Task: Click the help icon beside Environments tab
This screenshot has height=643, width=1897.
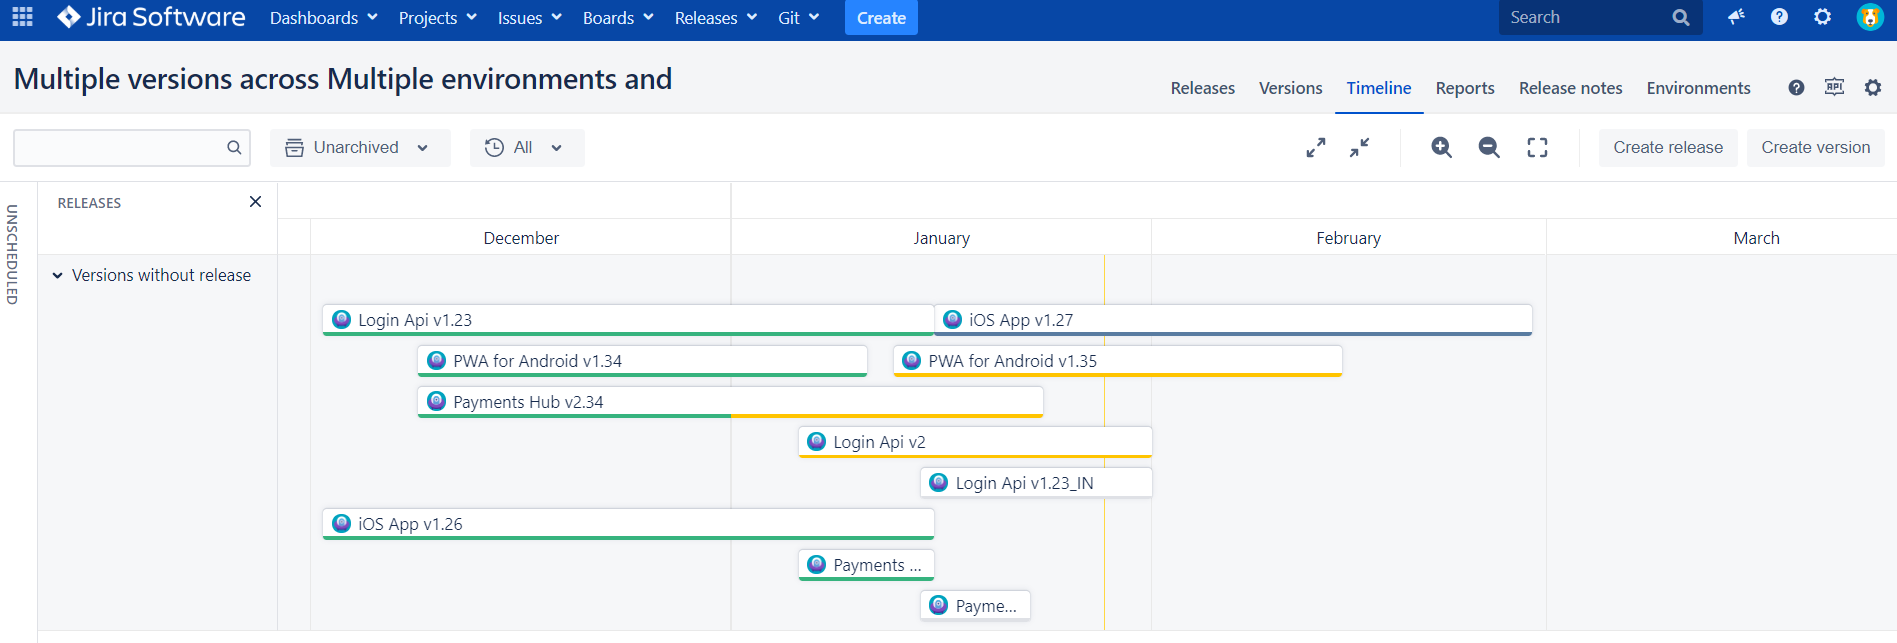Action: 1796,88
